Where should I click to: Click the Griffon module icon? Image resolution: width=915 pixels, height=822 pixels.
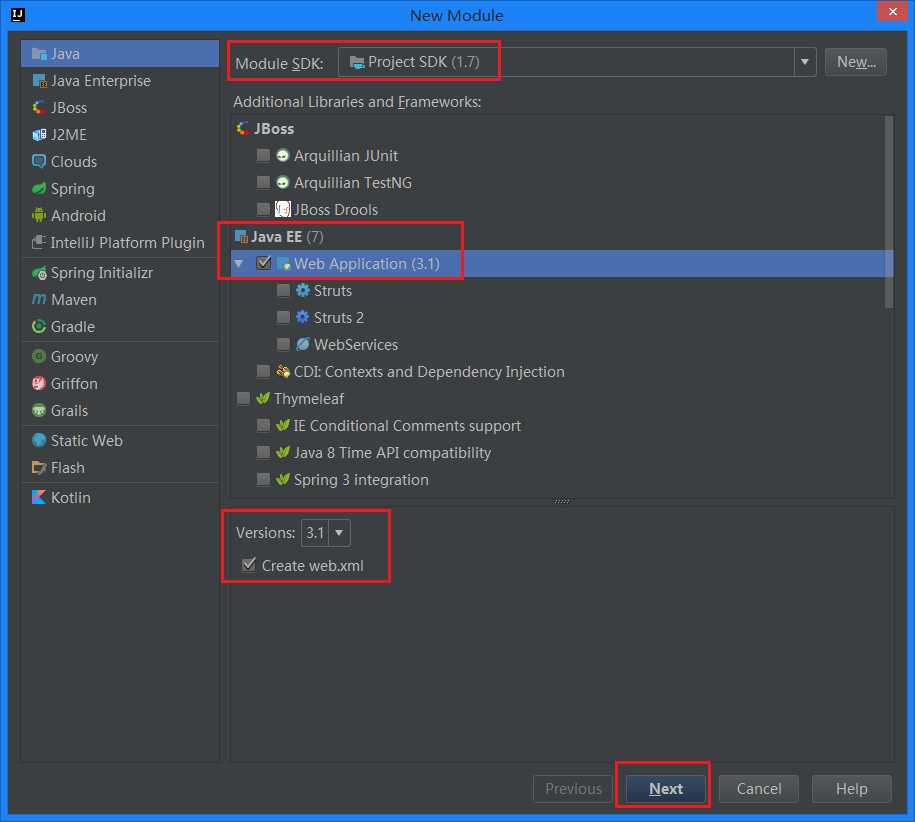coord(39,383)
